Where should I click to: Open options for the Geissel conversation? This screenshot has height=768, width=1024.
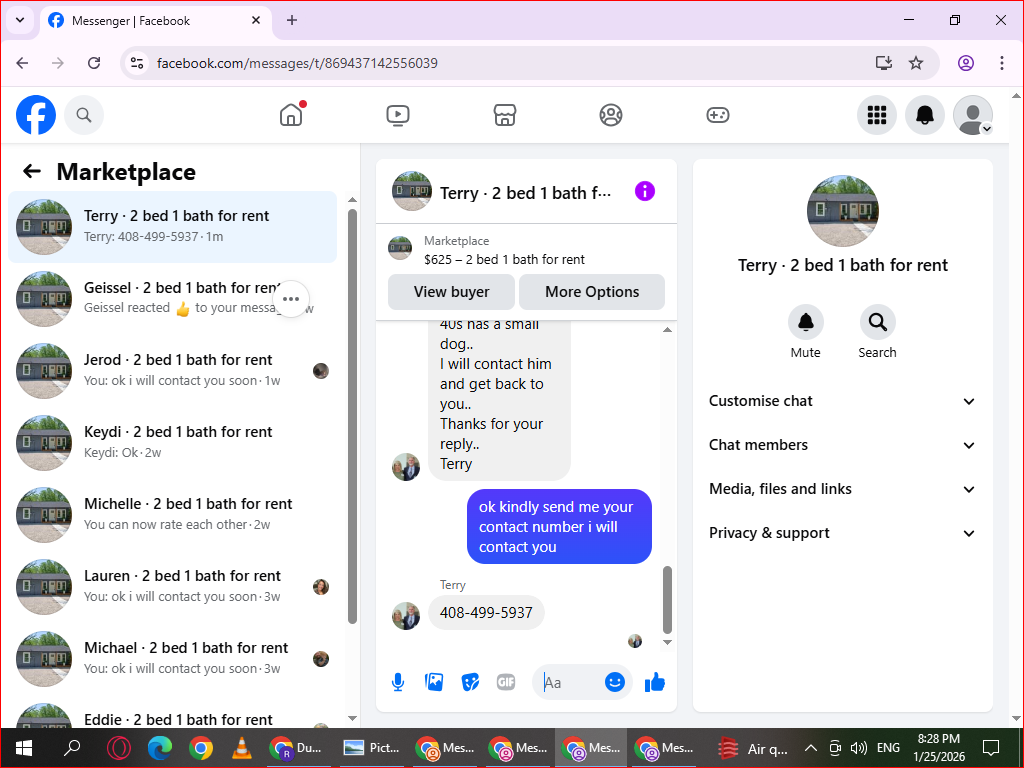tap(291, 299)
